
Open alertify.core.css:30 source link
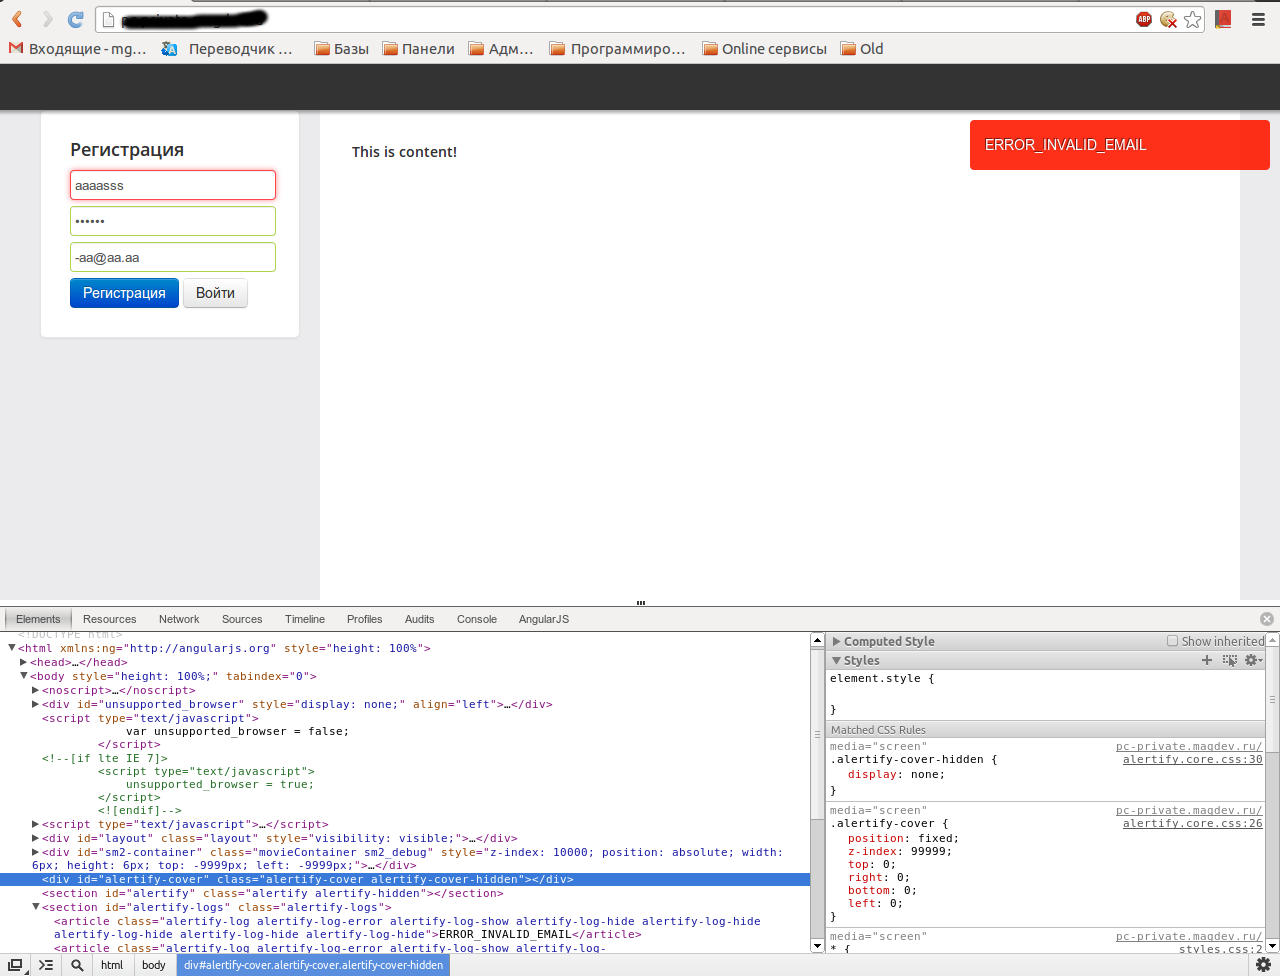pos(1193,760)
